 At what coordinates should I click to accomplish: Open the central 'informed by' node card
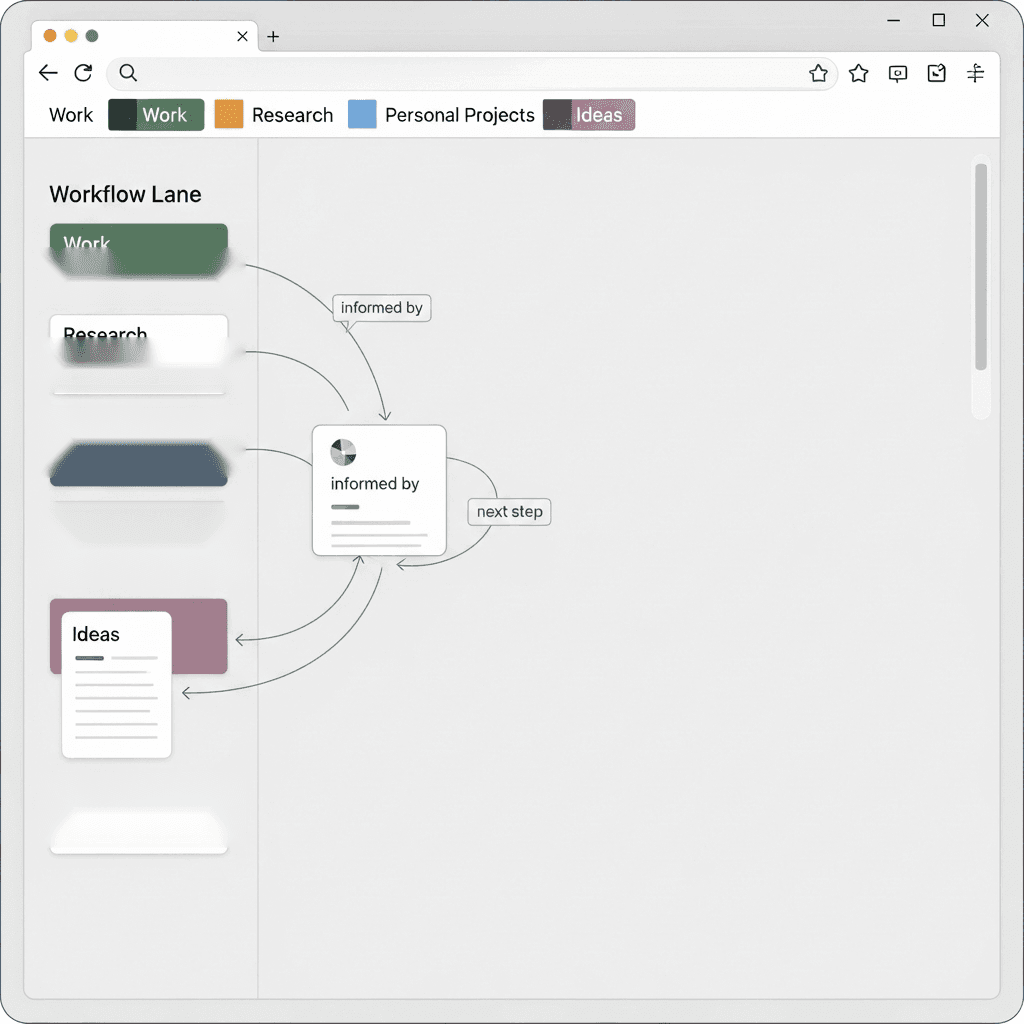pos(379,490)
